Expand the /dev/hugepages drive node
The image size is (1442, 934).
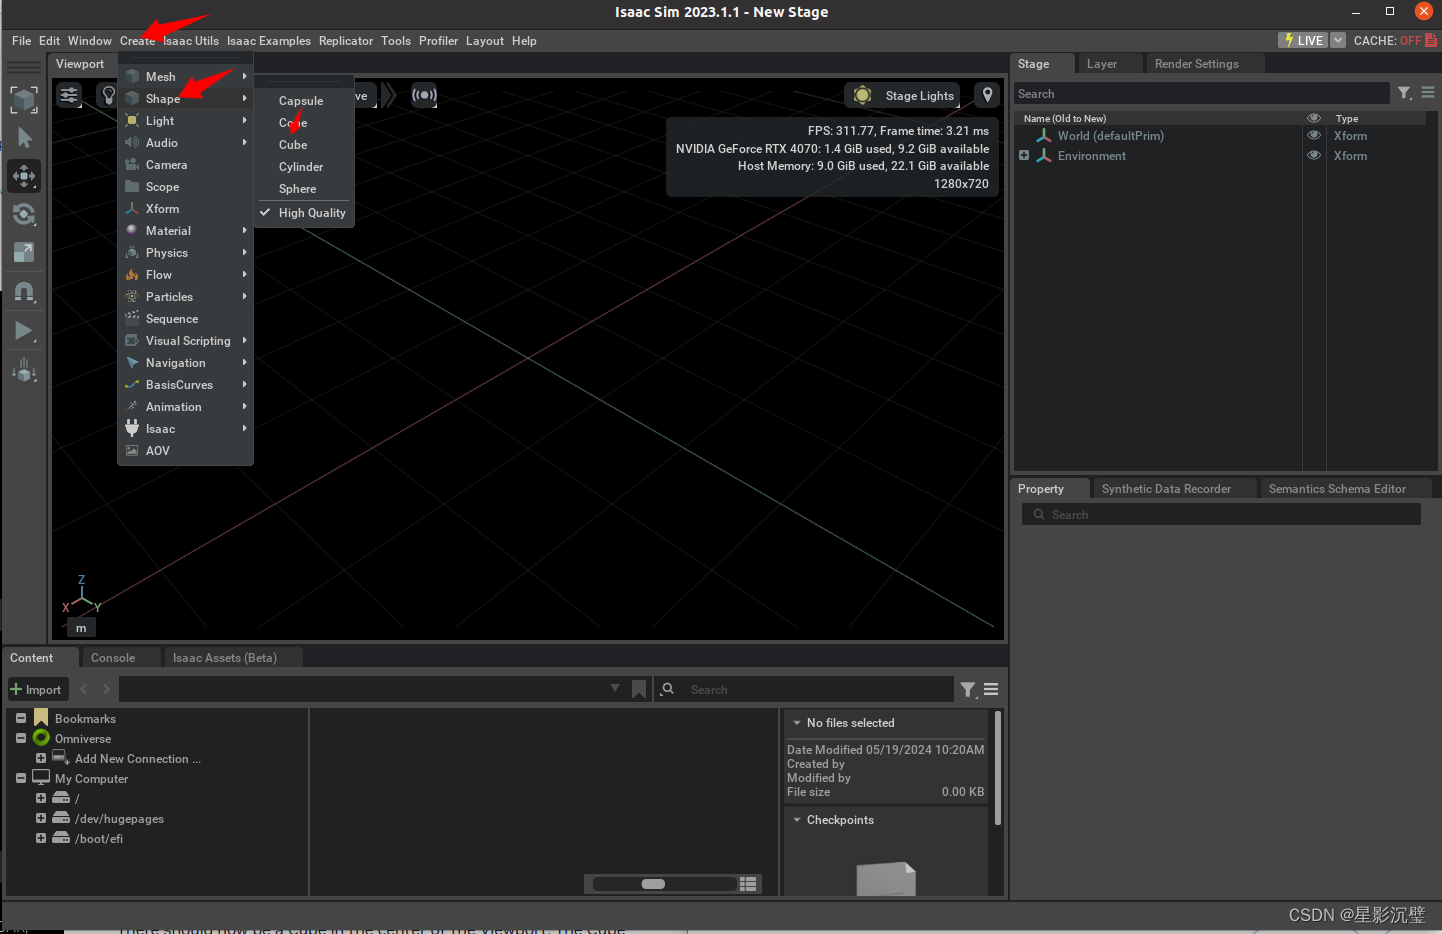coord(41,818)
